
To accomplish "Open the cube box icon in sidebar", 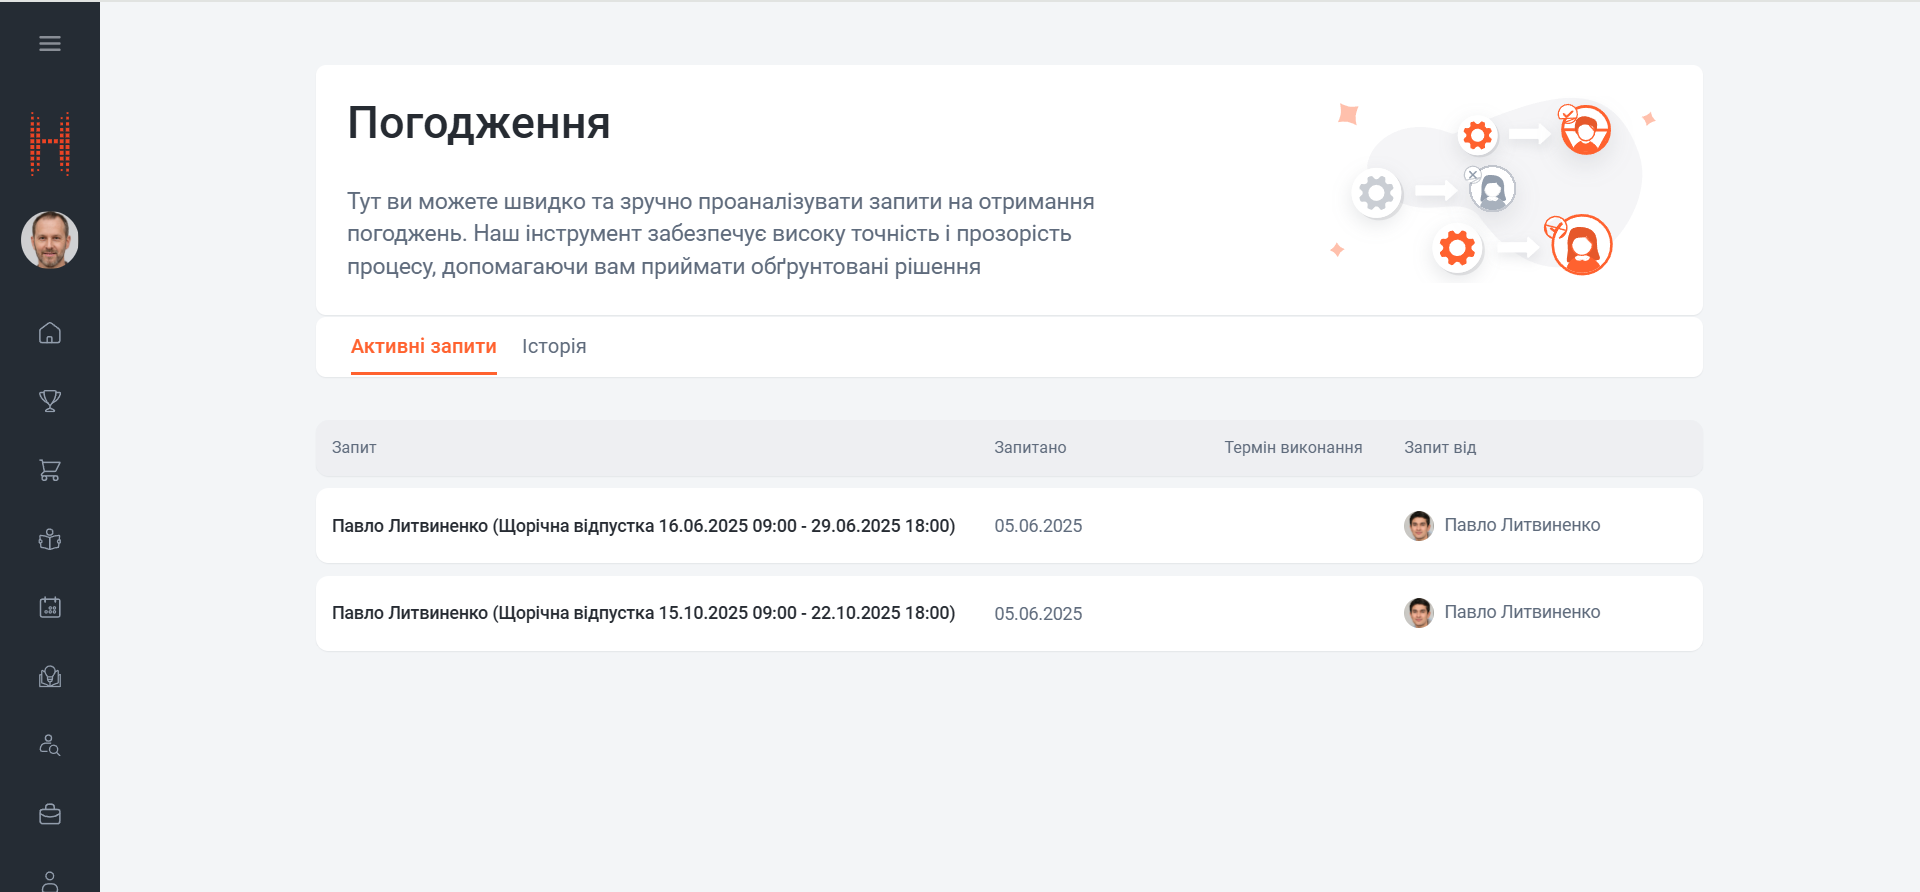I will (50, 540).
